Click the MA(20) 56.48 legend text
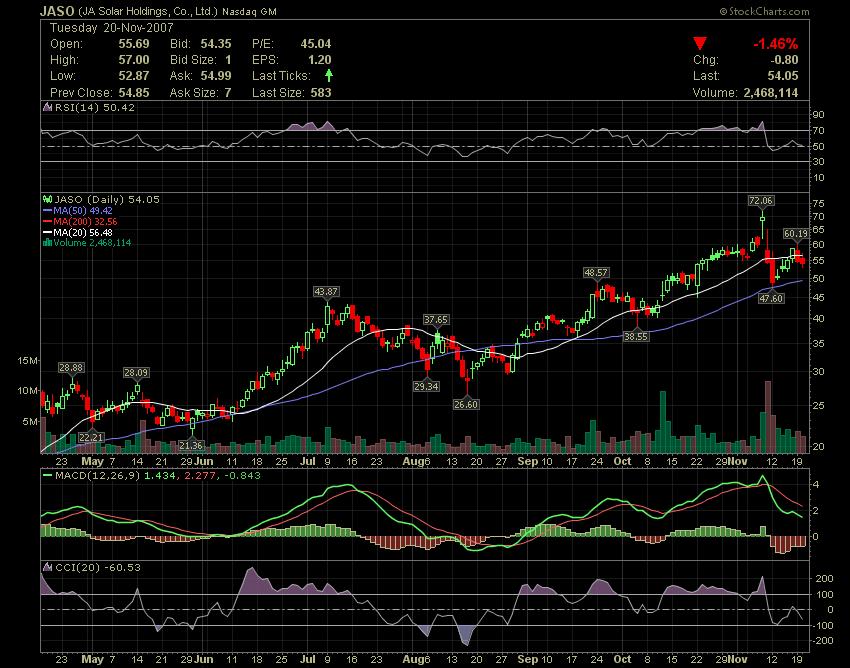 pyautogui.click(x=83, y=233)
